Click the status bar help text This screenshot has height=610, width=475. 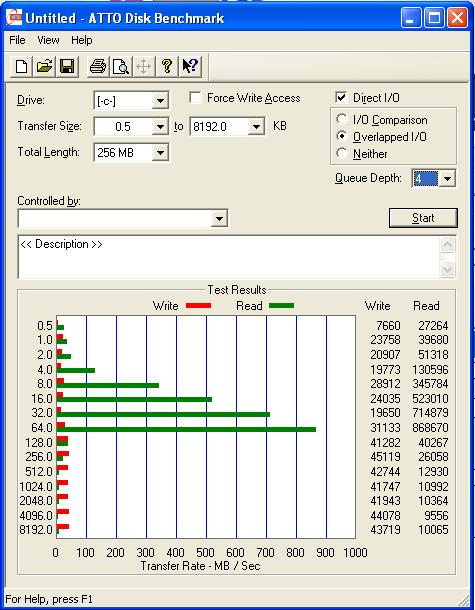pos(49,599)
